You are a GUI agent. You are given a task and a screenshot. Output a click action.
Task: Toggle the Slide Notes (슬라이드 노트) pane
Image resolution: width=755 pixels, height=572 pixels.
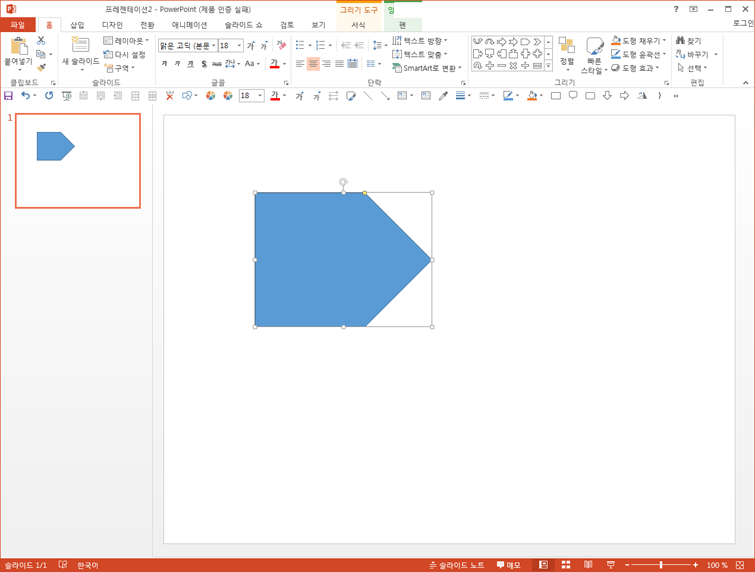(456, 565)
